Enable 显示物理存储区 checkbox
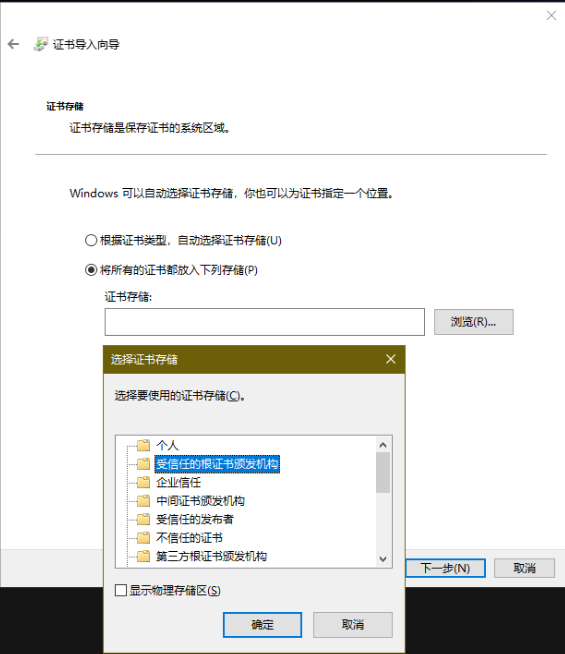The image size is (565, 654). coord(121,590)
